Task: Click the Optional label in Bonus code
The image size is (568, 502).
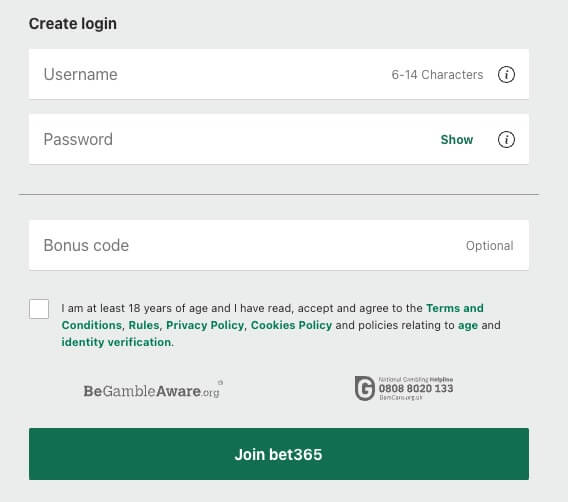Action: pos(489,246)
